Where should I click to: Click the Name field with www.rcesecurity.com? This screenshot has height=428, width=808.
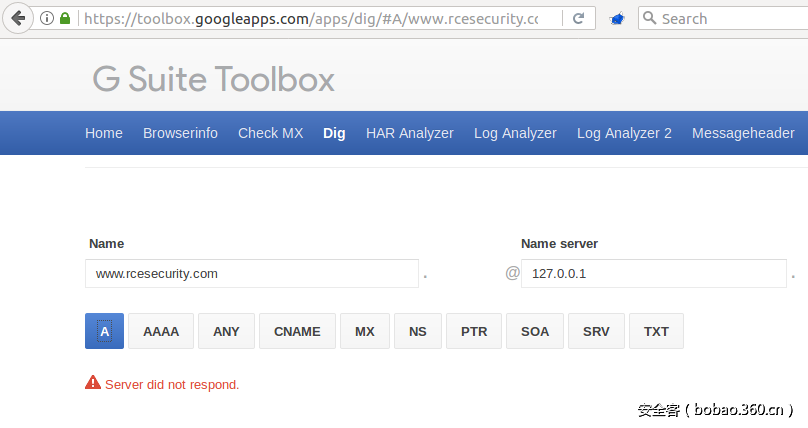252,273
